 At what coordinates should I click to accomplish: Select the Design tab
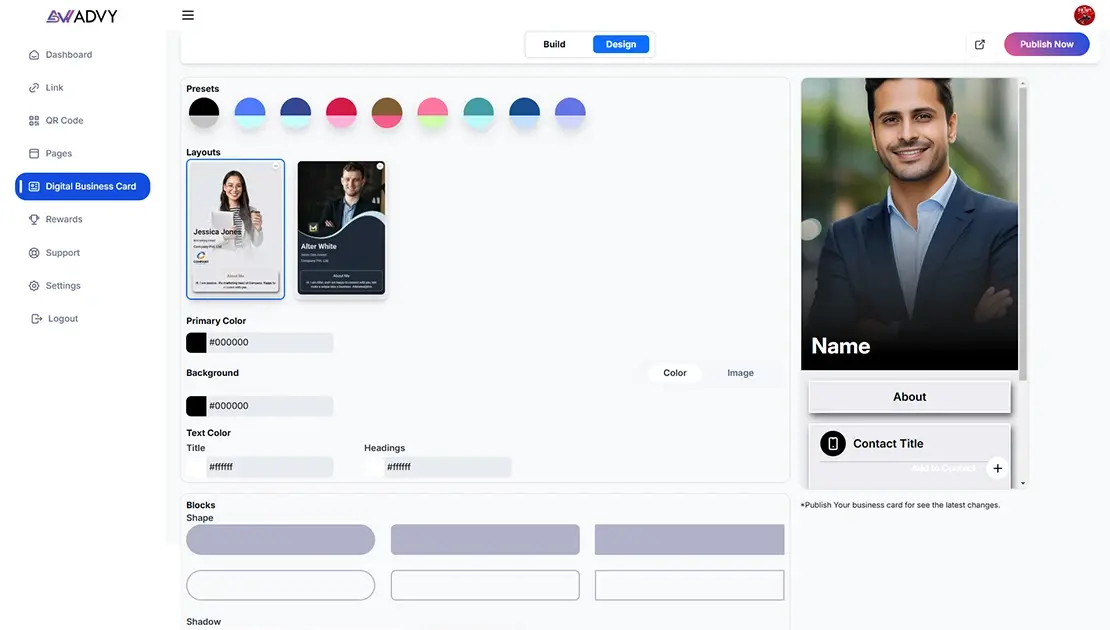pyautogui.click(x=621, y=44)
